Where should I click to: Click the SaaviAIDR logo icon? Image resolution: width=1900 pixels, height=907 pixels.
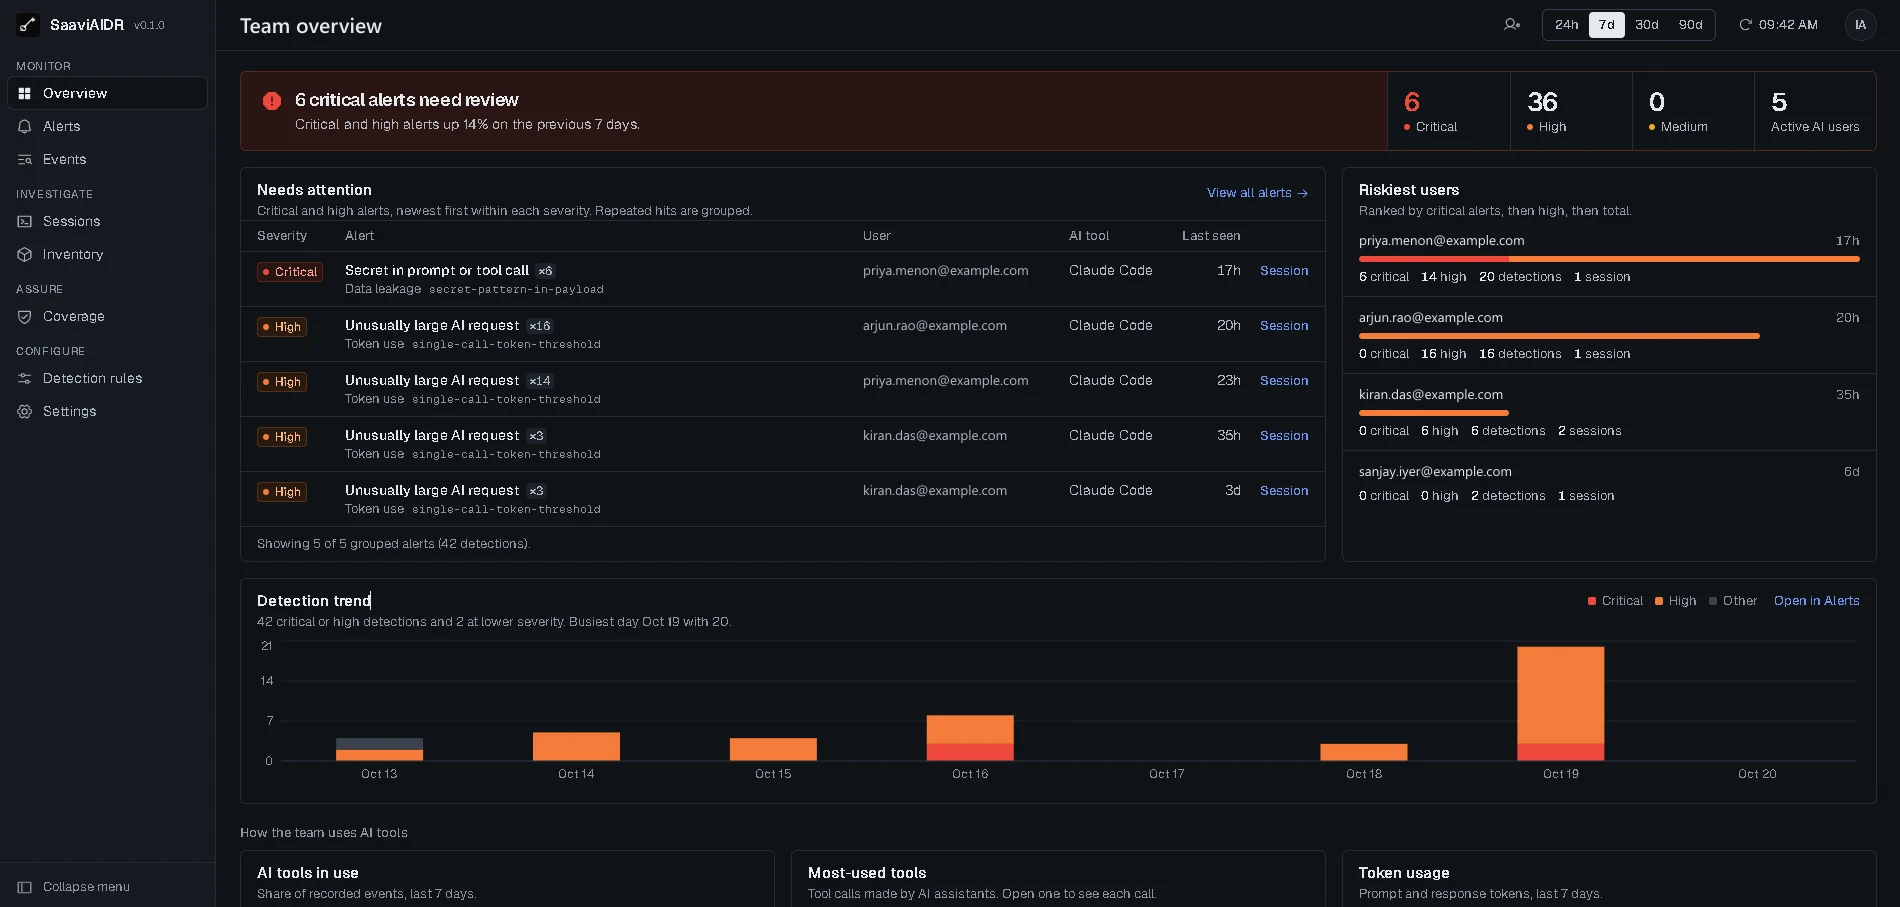[27, 25]
